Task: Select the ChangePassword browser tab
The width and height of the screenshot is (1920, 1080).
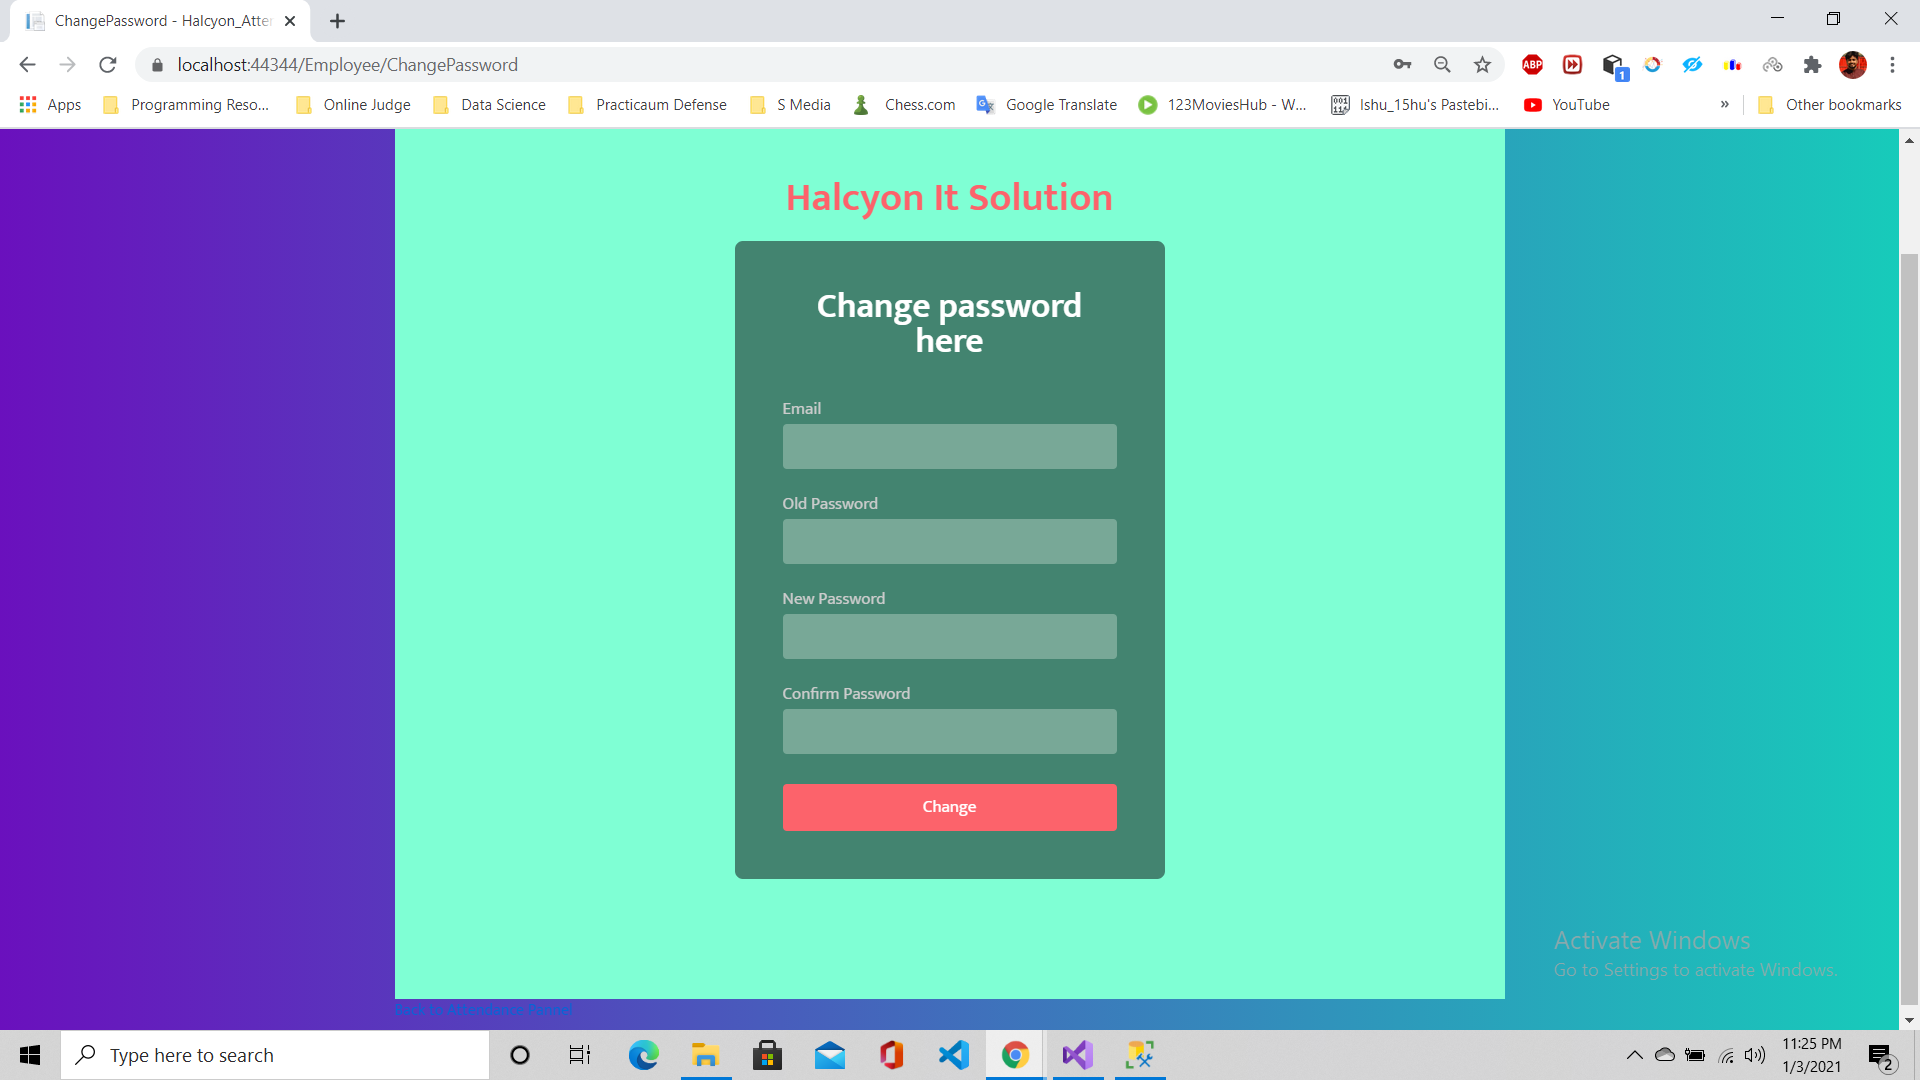Action: (160, 21)
